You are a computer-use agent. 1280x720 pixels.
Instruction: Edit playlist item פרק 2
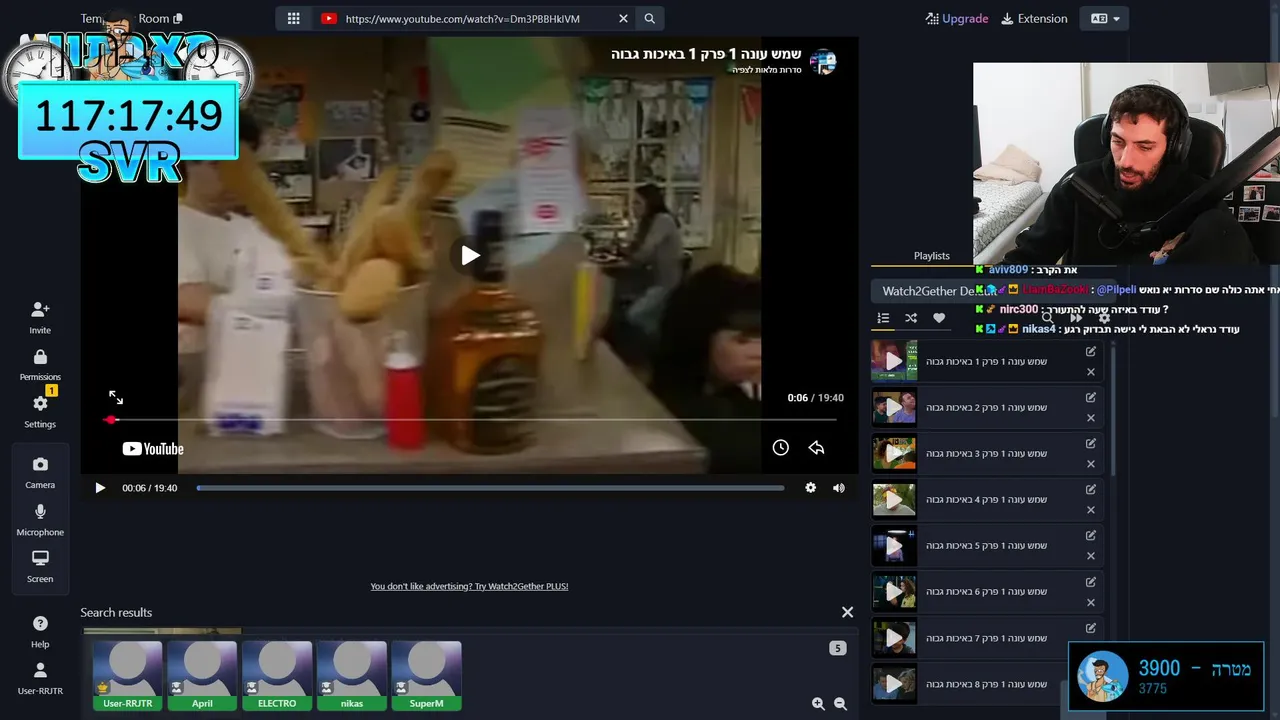coord(1091,397)
